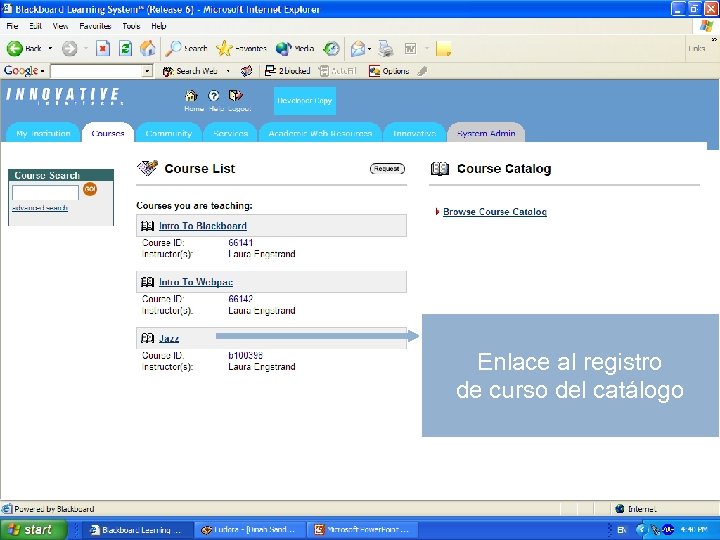
Task: Open the Mail button dropdown arrow
Action: [x=369, y=48]
